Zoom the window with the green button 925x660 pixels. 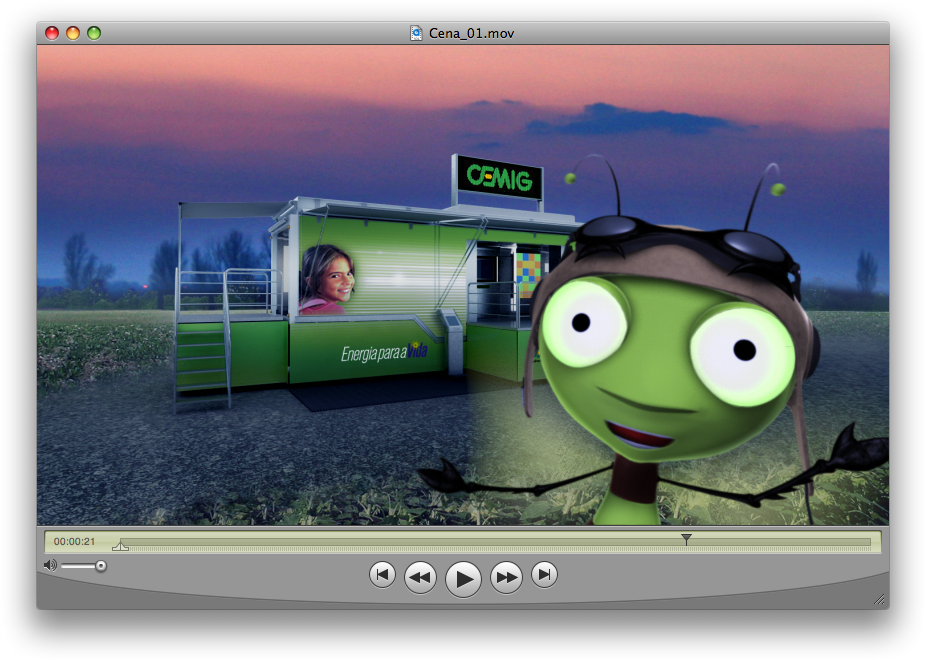[94, 33]
